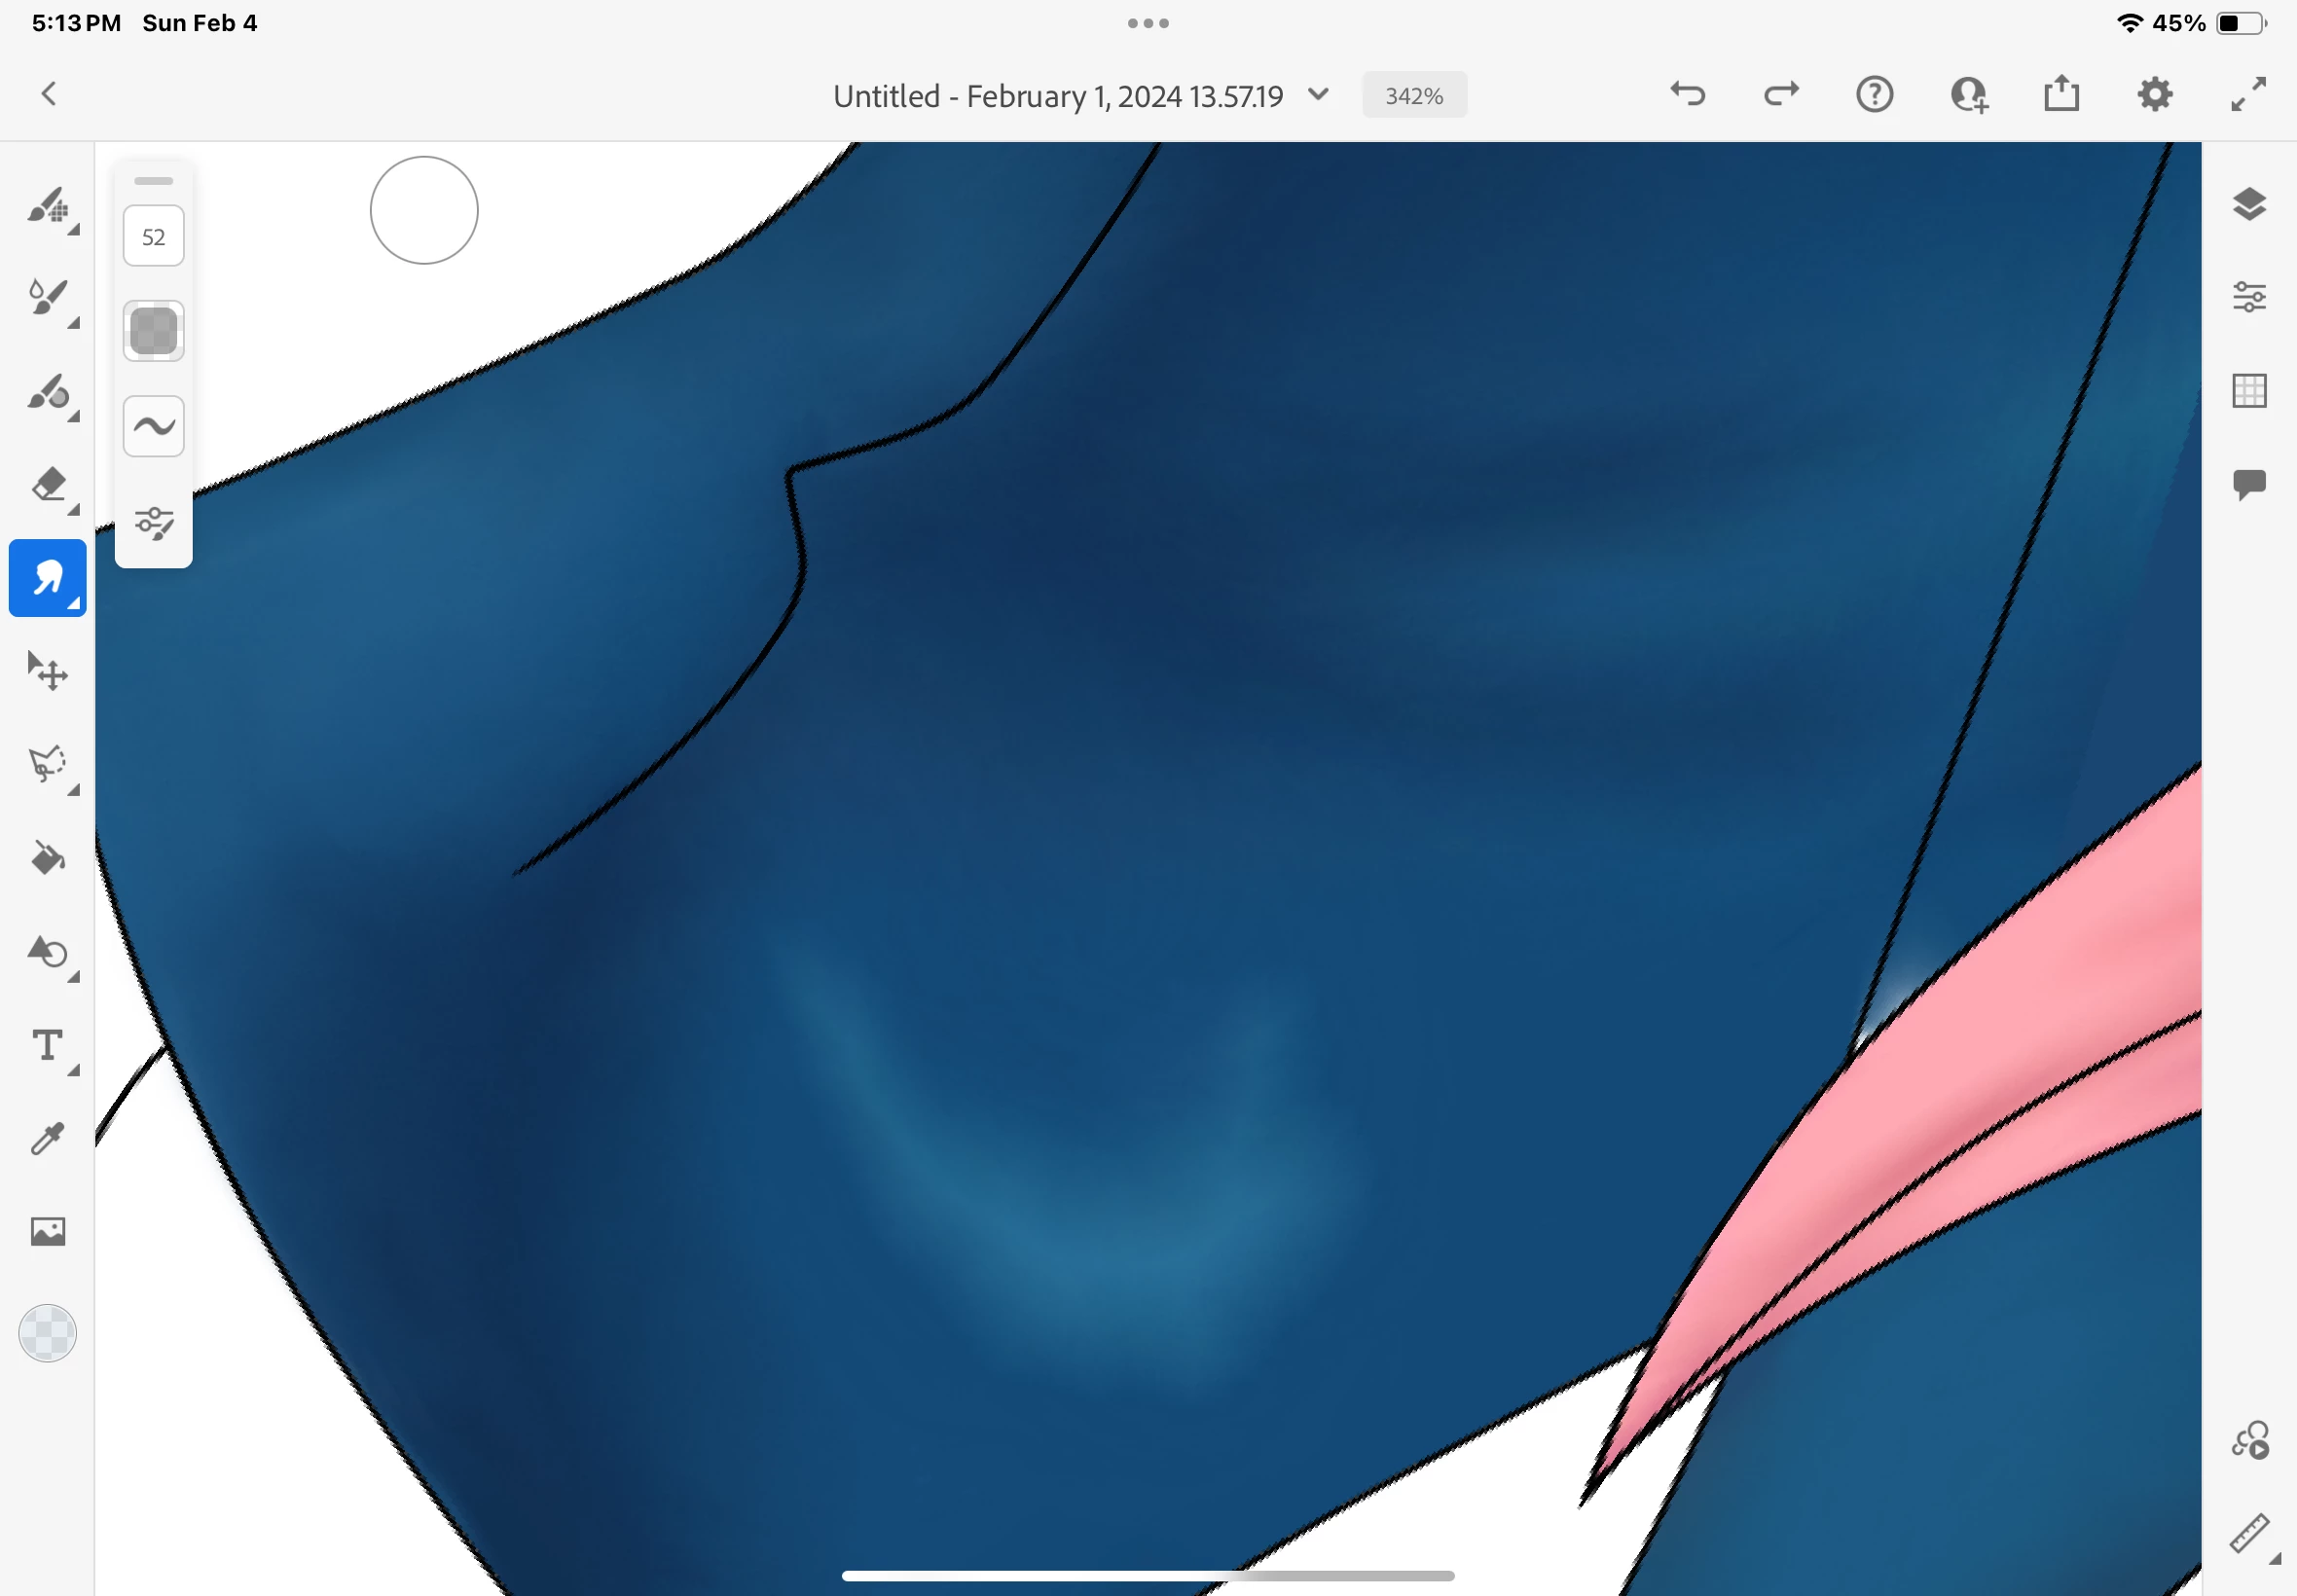Screen dimensions: 2297x1596
Task: Click the 342% zoom level button
Action: coord(1413,96)
